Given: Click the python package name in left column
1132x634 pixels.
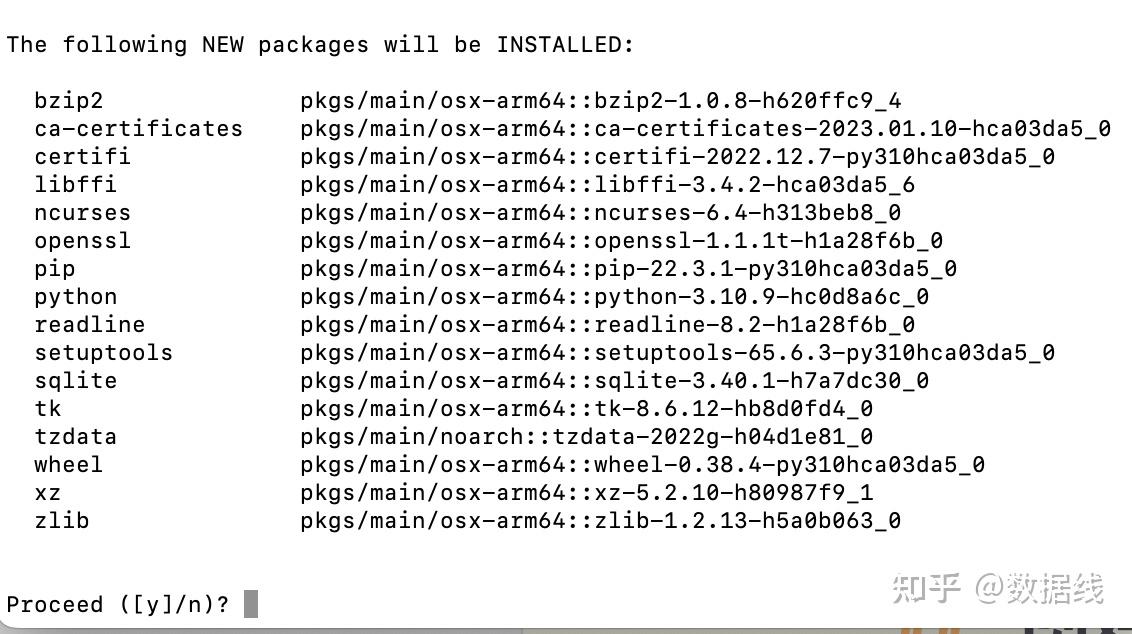Looking at the screenshot, I should coord(75,297).
